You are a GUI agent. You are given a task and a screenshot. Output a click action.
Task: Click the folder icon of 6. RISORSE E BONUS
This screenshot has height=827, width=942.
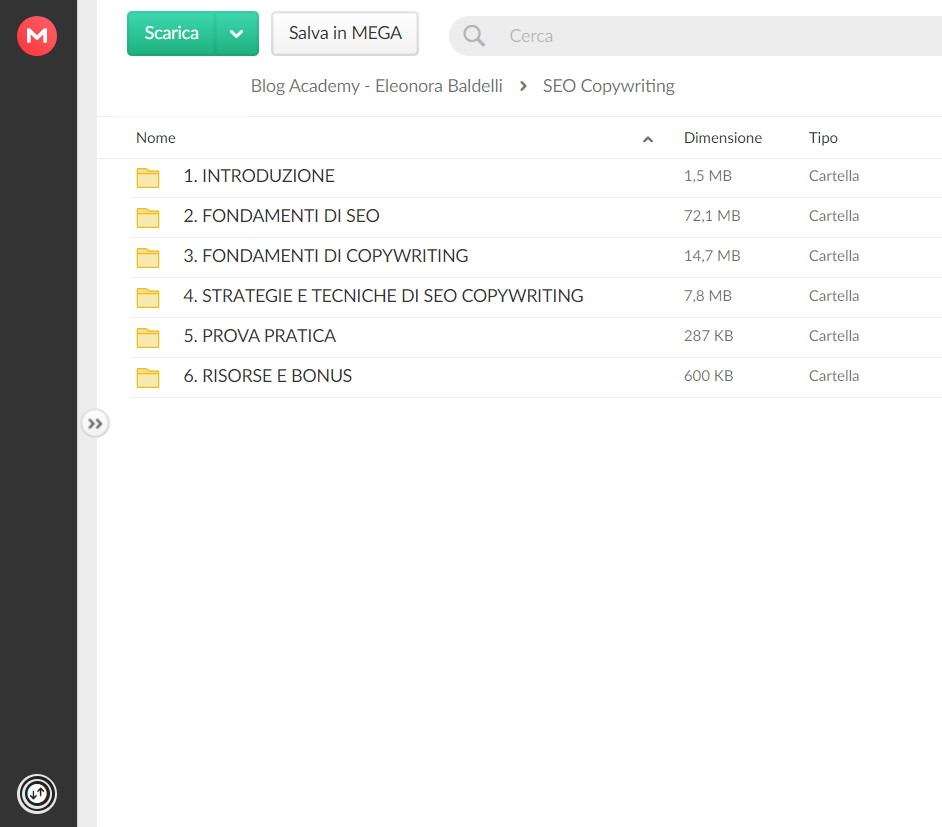[x=148, y=377]
